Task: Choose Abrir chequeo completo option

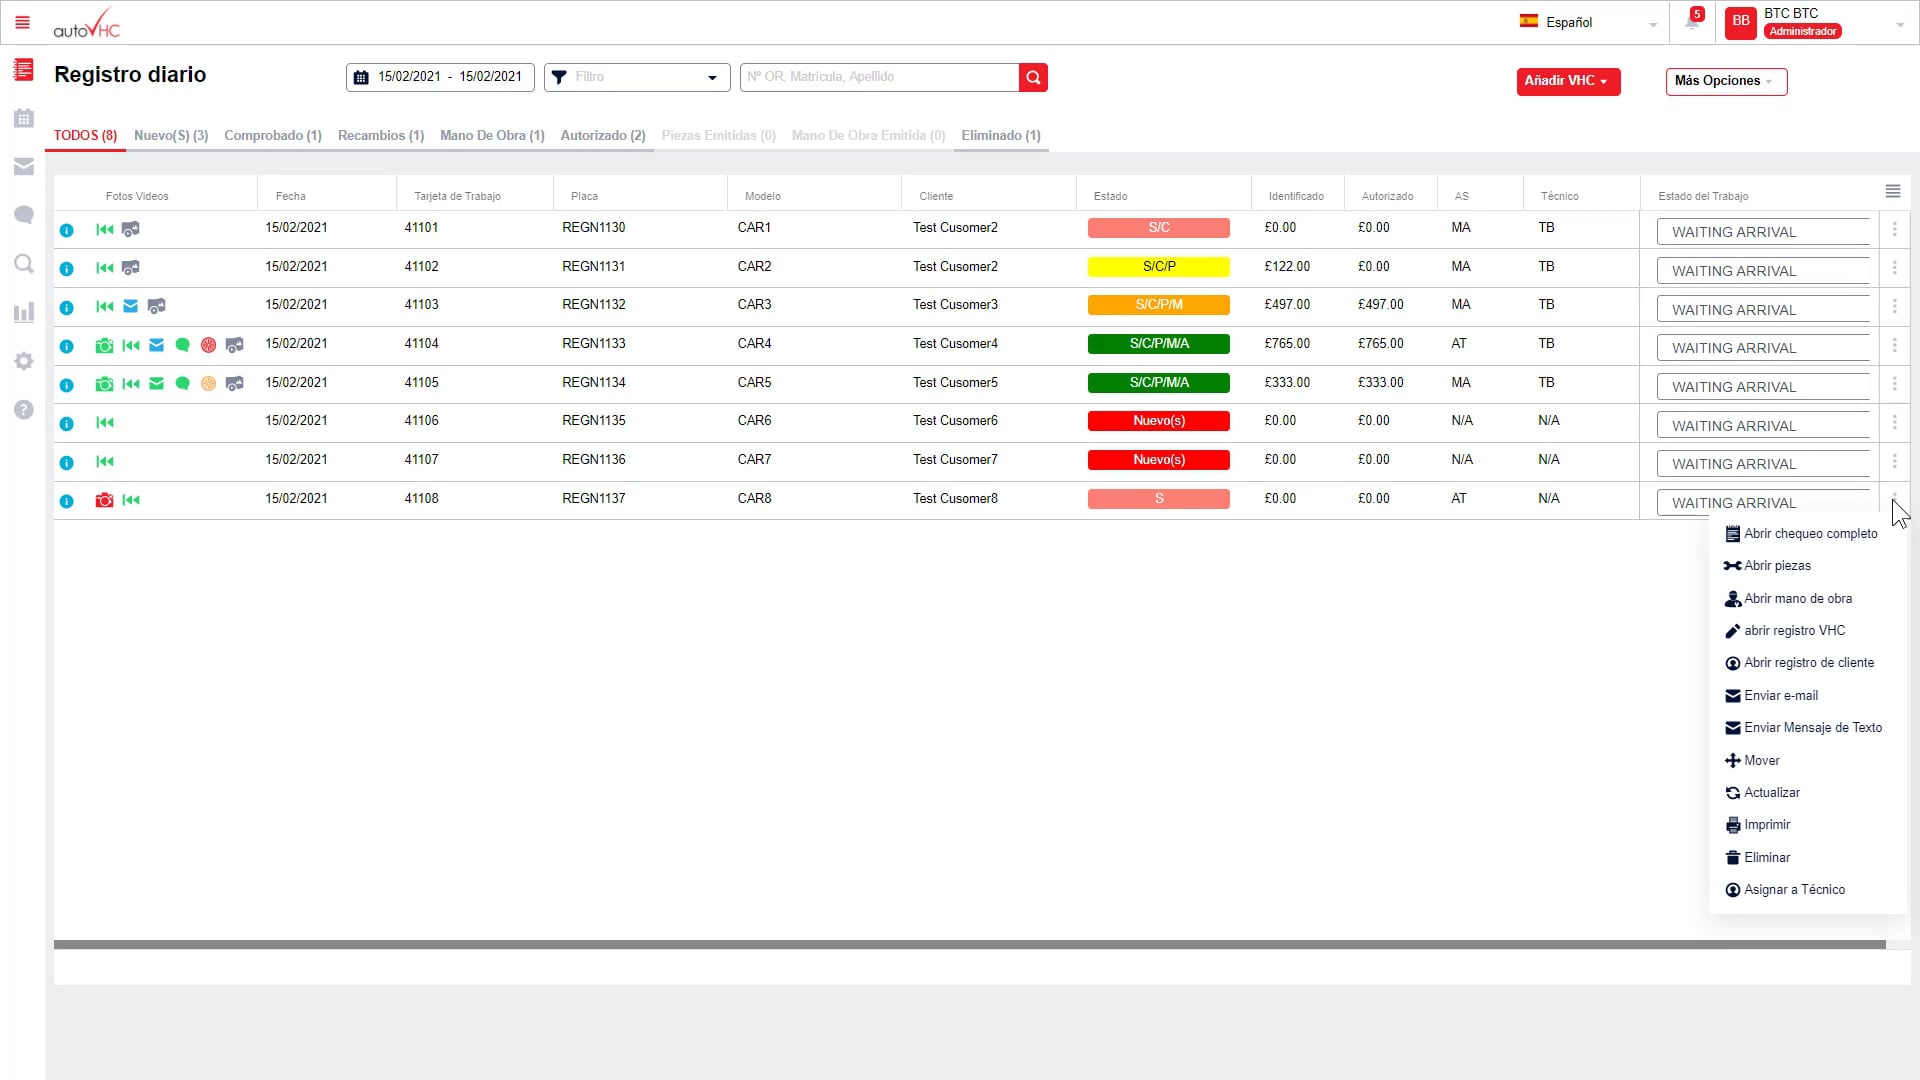Action: coord(1810,534)
